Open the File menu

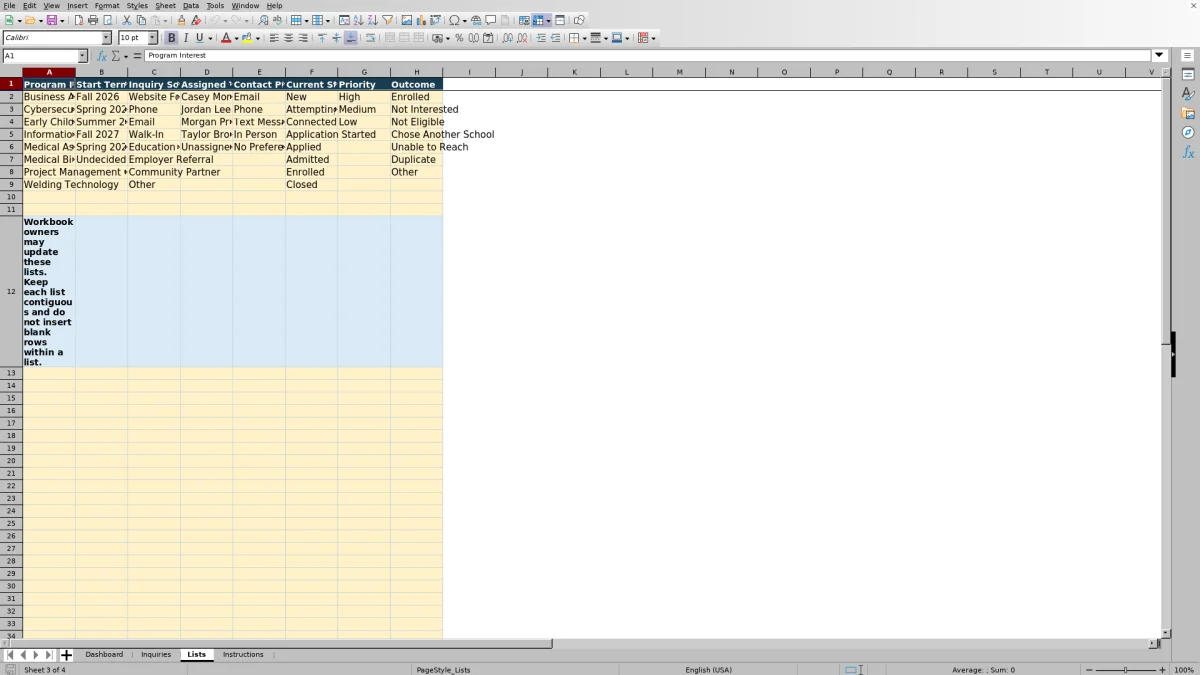pos(9,5)
